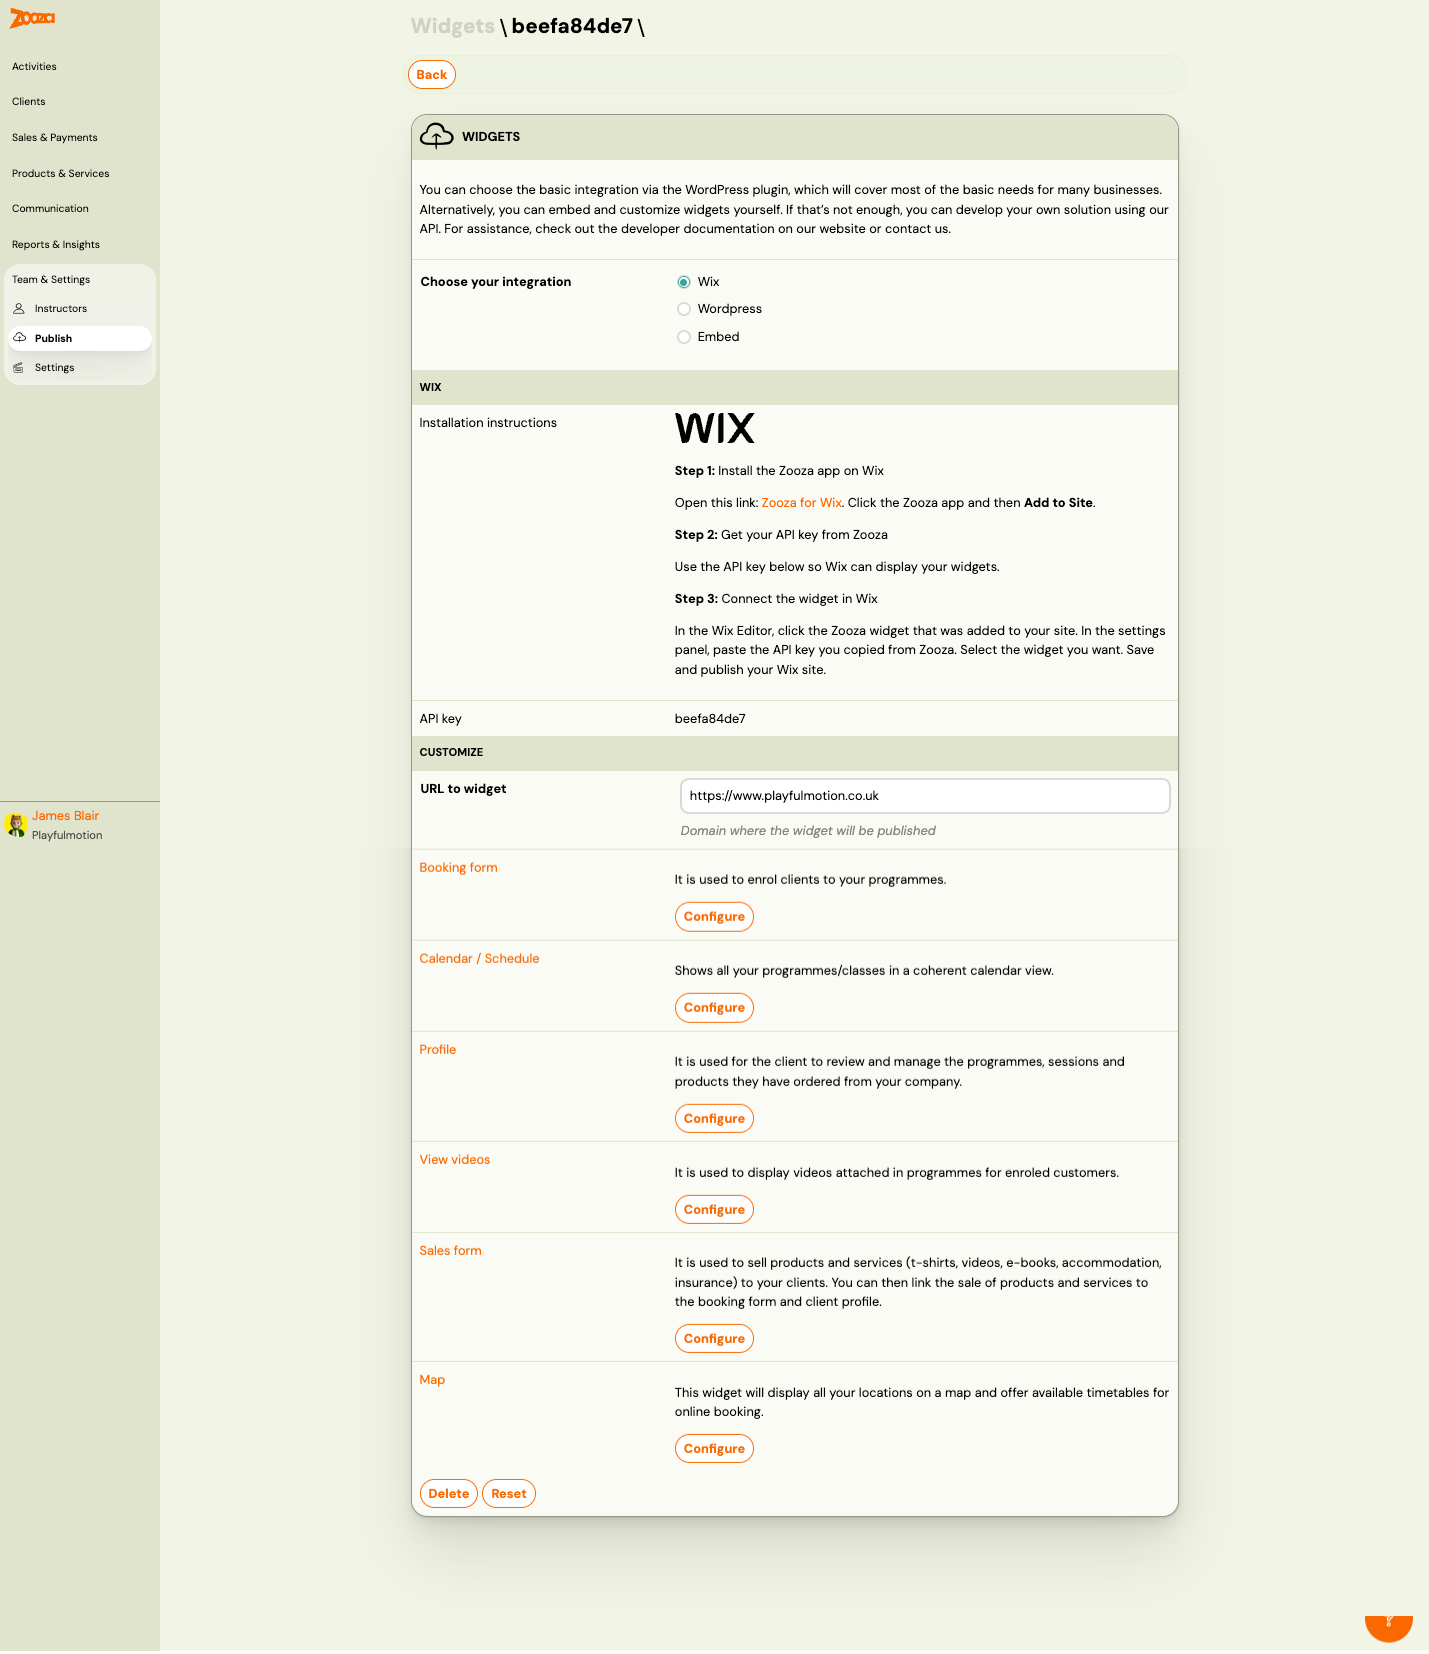
Task: Go to the Settings page
Action: tap(80, 368)
